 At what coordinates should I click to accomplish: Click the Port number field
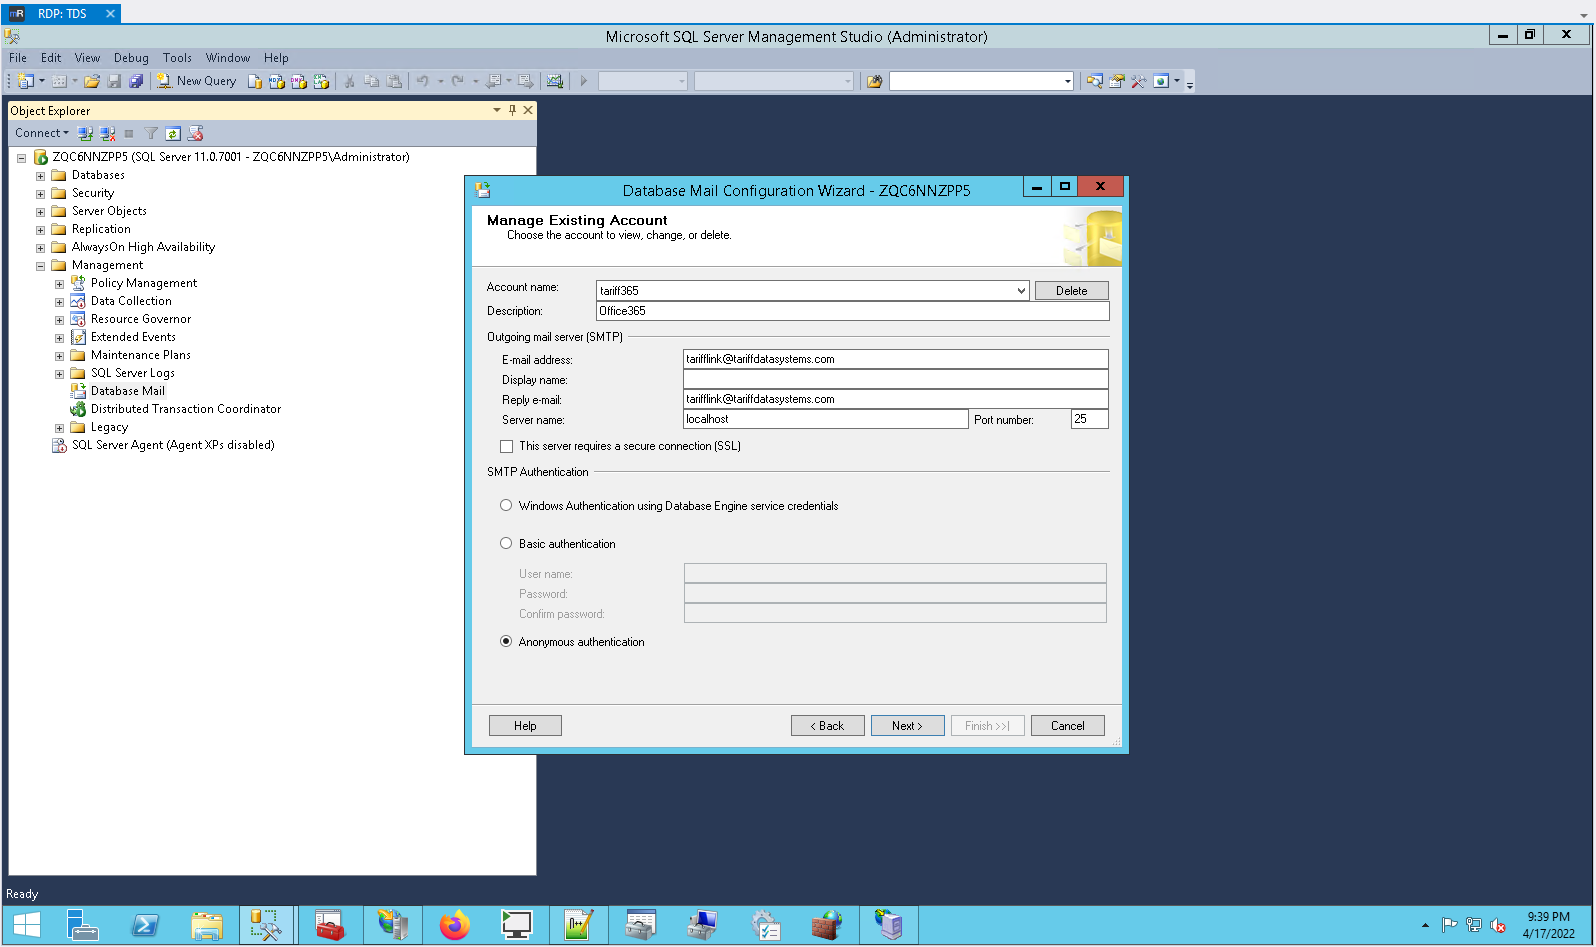coord(1089,419)
